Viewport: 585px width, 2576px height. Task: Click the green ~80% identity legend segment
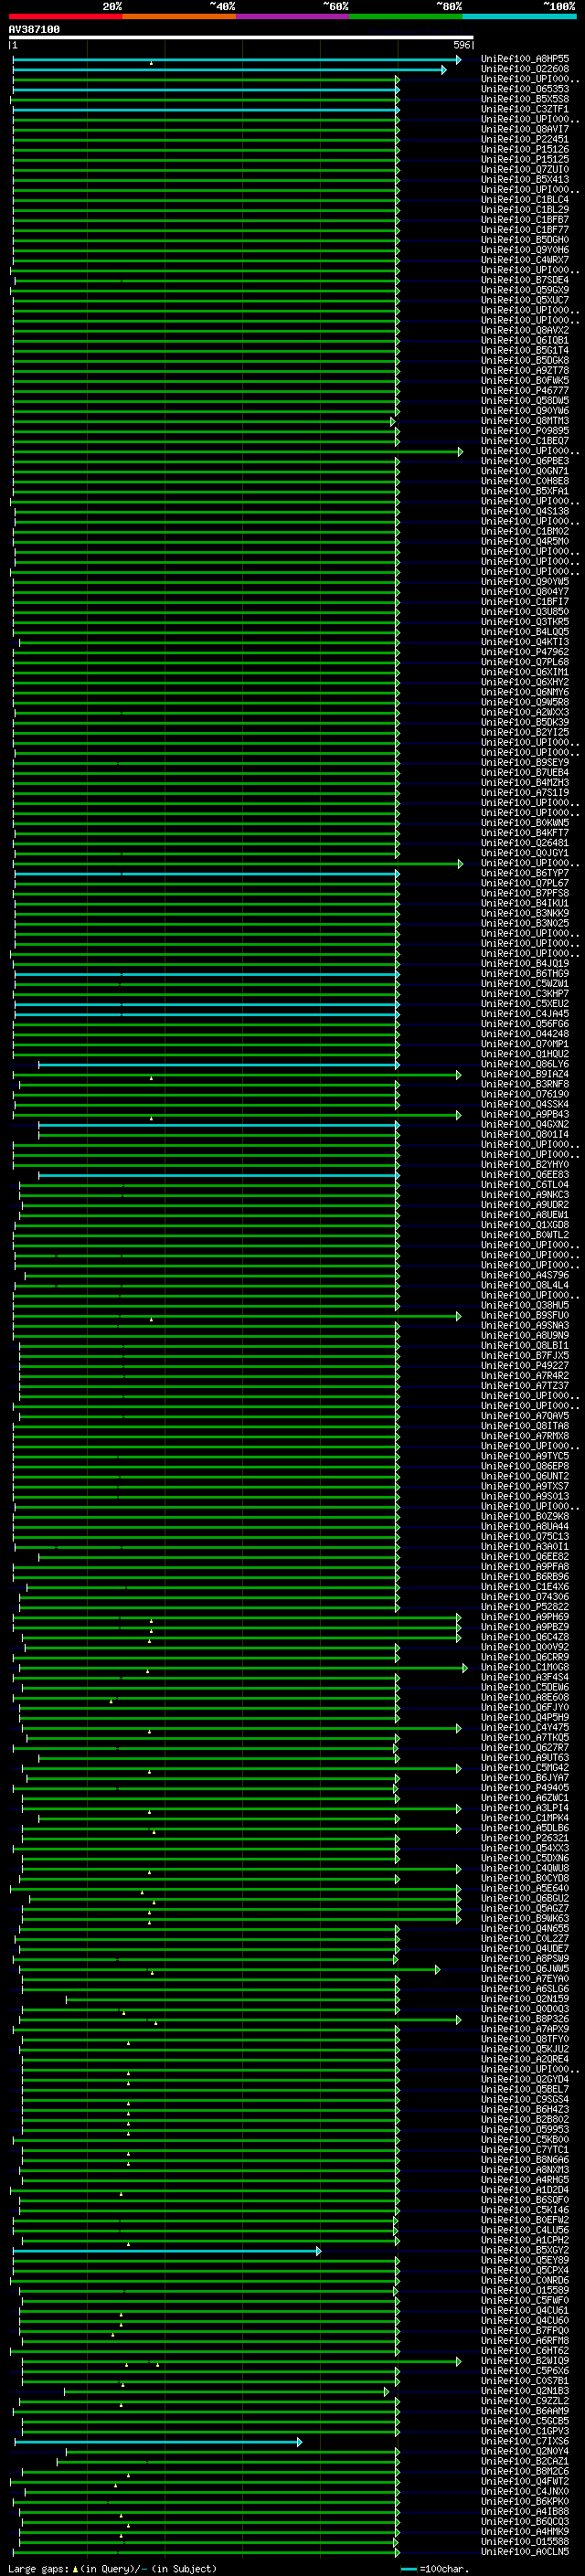pos(406,17)
